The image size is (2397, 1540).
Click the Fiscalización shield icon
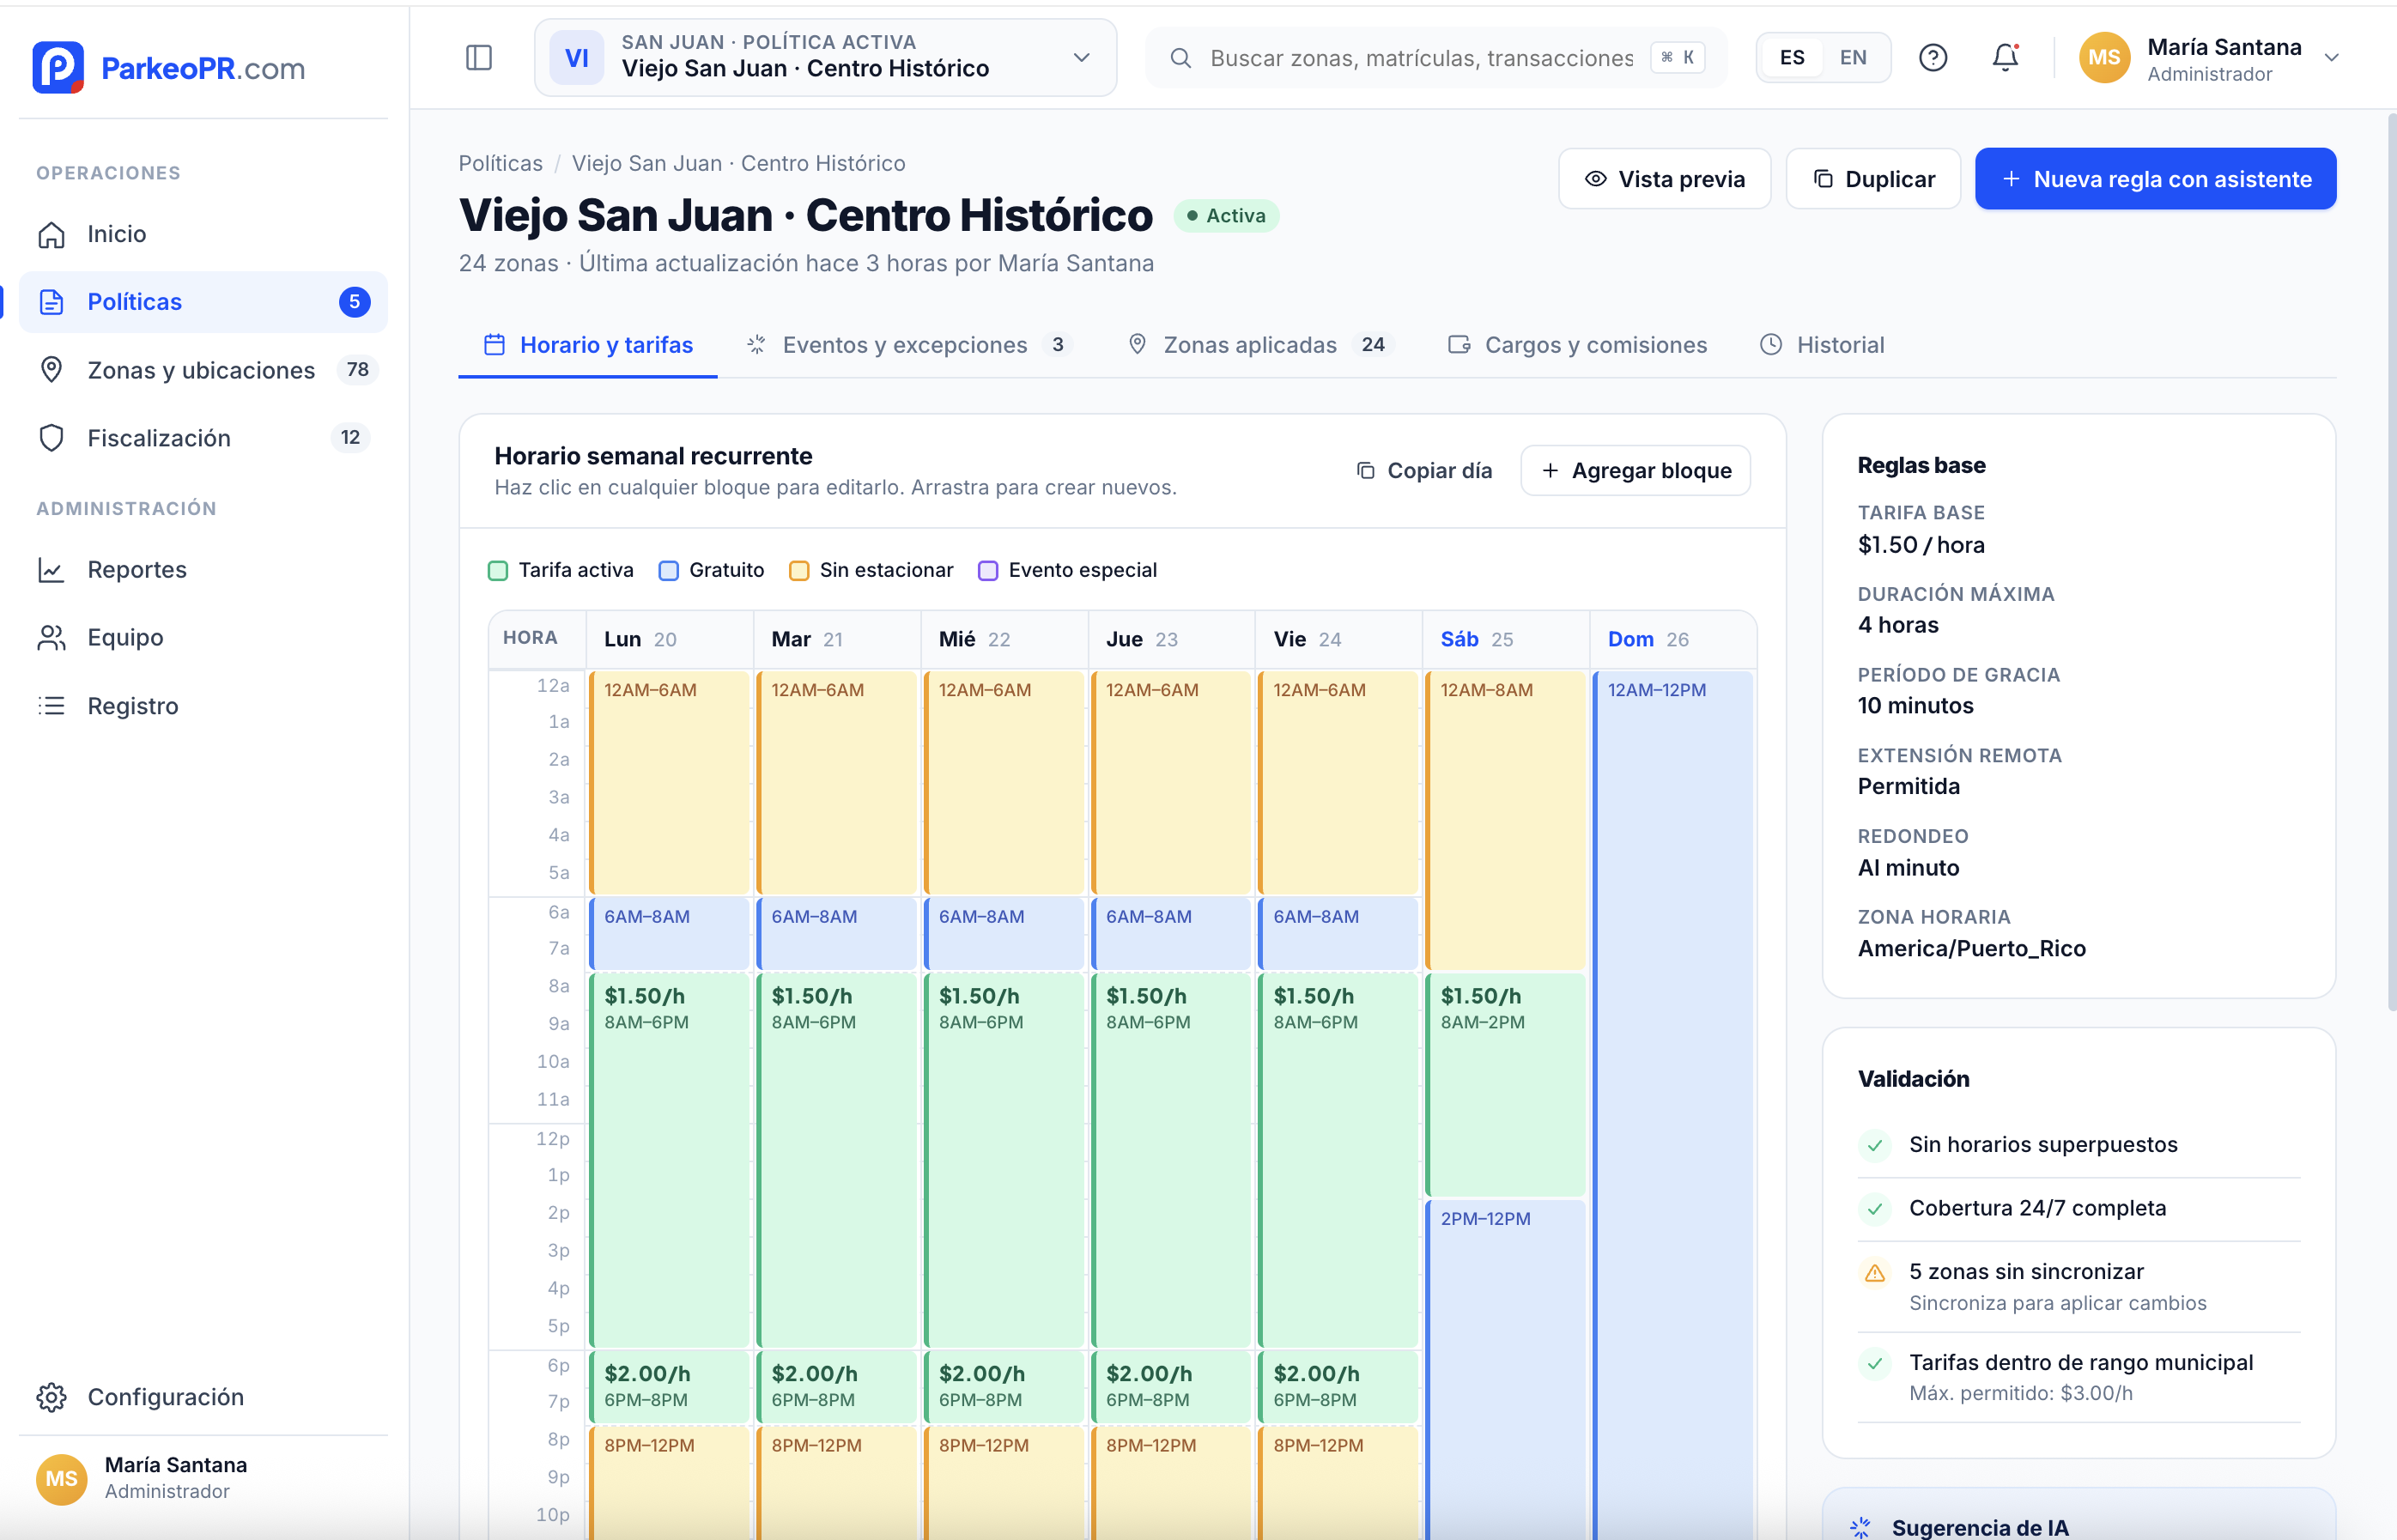[52, 438]
